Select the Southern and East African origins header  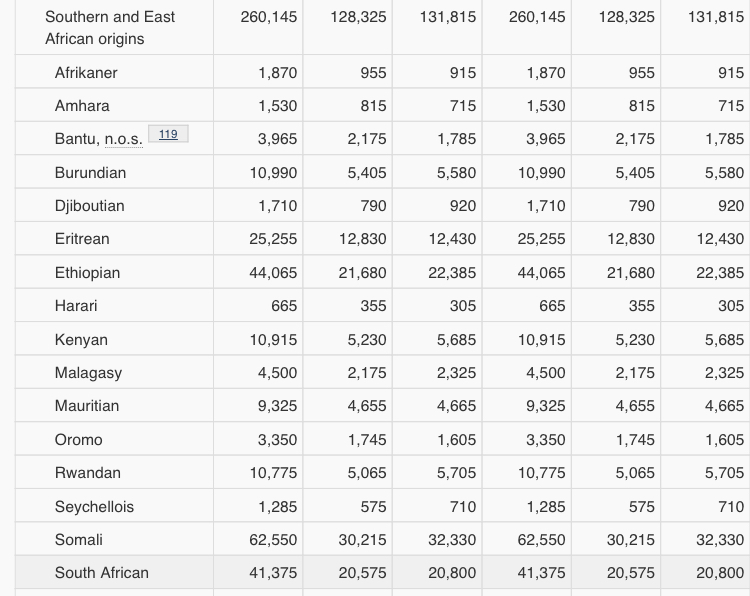click(110, 28)
